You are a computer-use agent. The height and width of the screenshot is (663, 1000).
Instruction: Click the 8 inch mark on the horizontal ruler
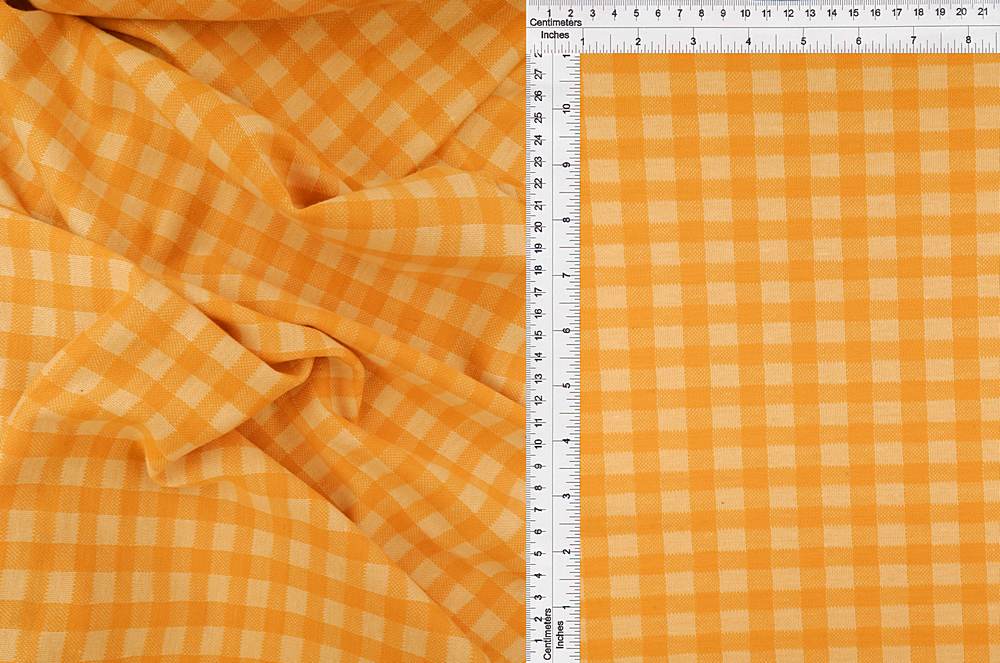(968, 40)
